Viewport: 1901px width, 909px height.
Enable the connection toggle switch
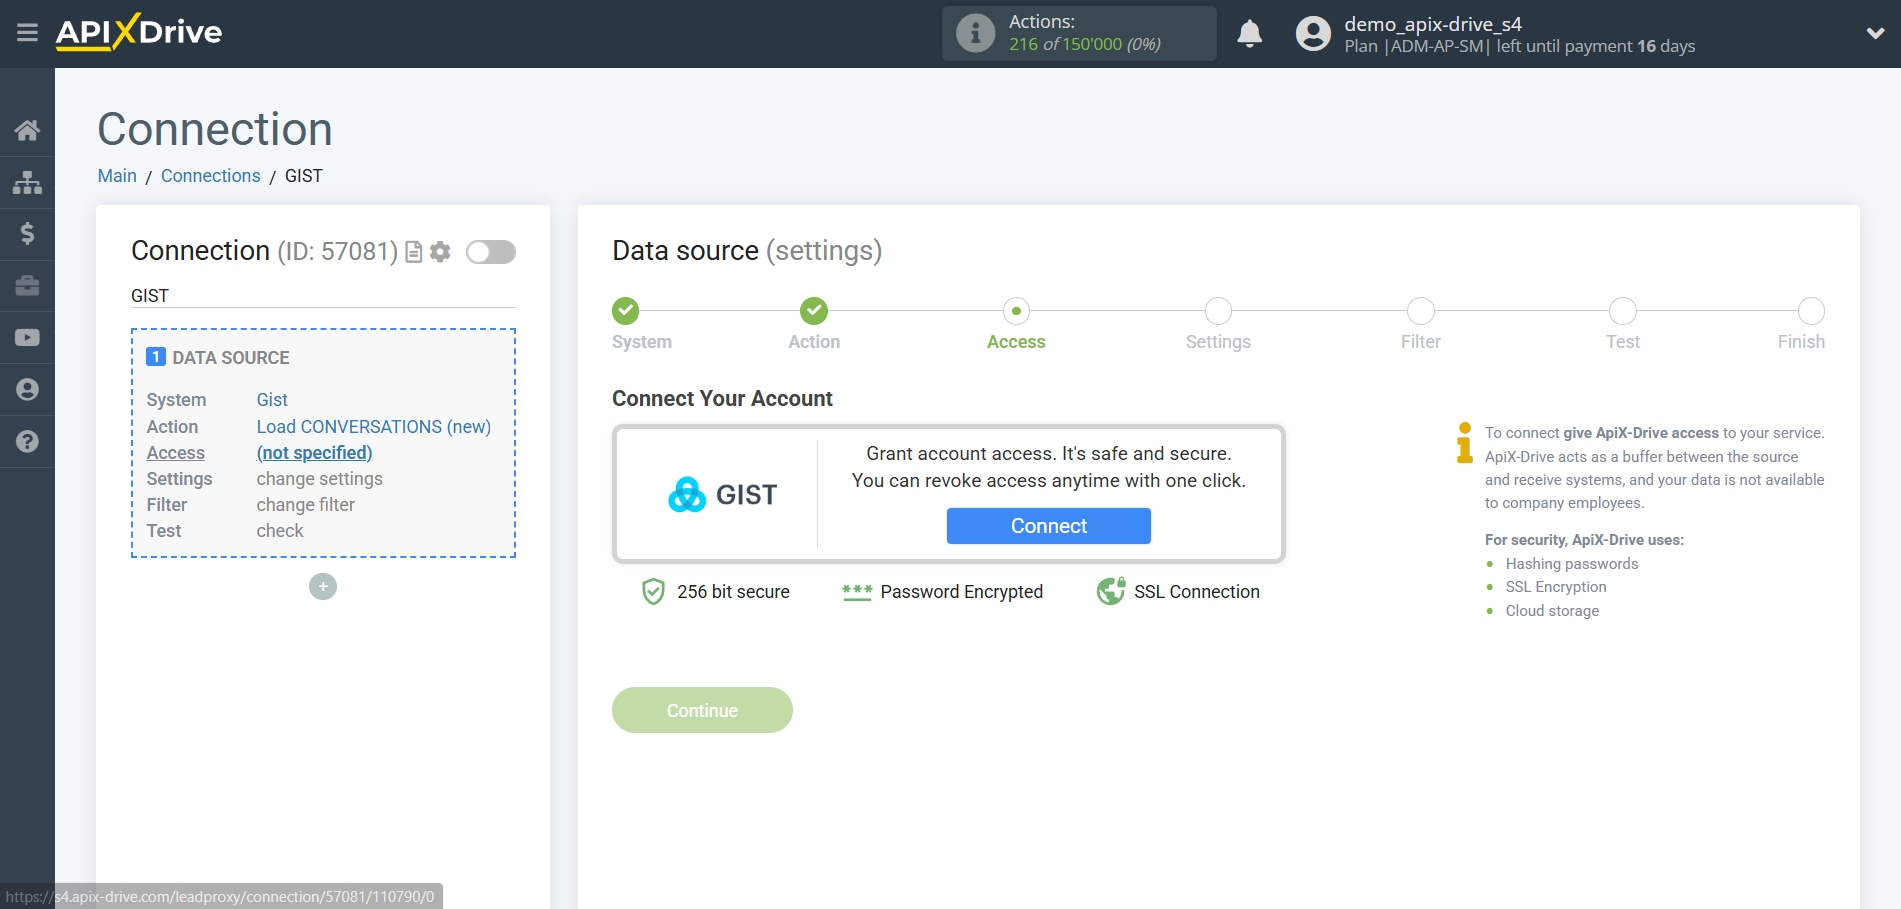[490, 252]
